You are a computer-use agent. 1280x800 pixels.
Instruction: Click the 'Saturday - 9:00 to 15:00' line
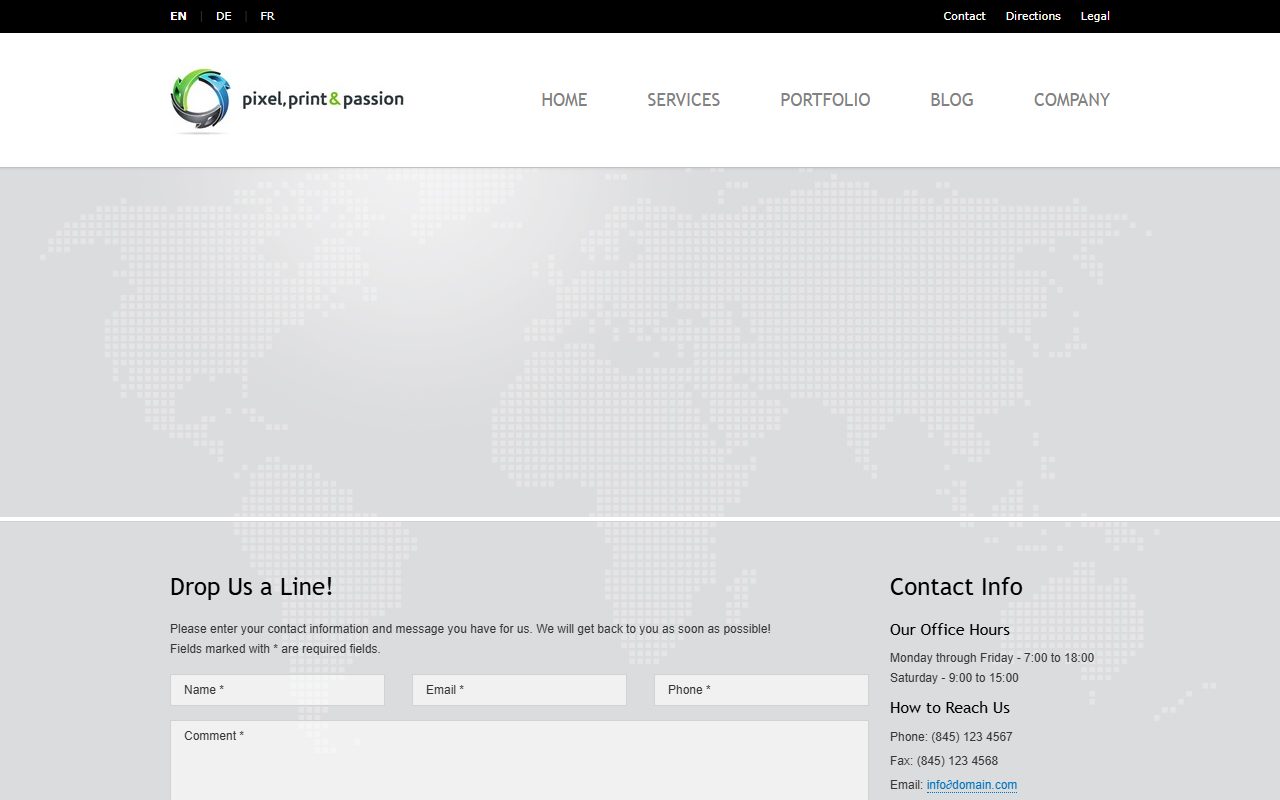point(954,678)
